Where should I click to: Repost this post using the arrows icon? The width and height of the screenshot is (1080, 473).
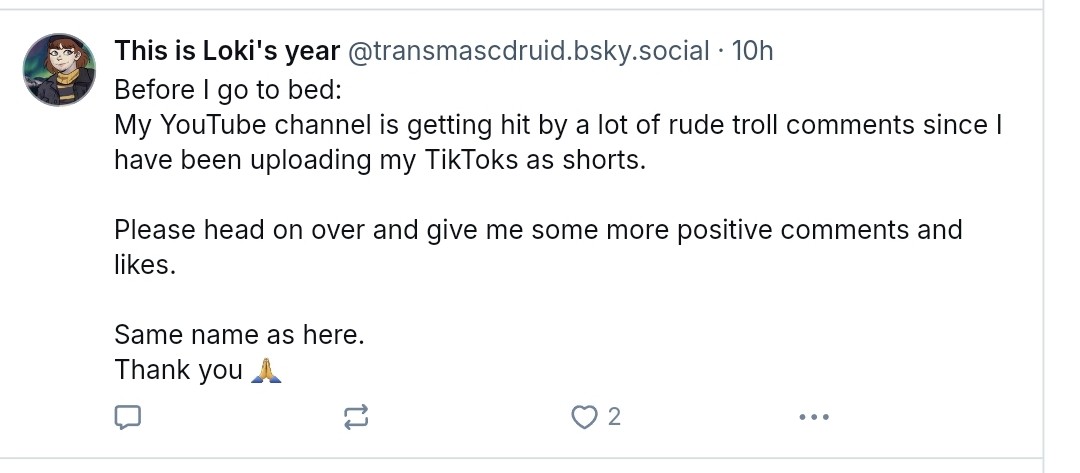(x=356, y=417)
